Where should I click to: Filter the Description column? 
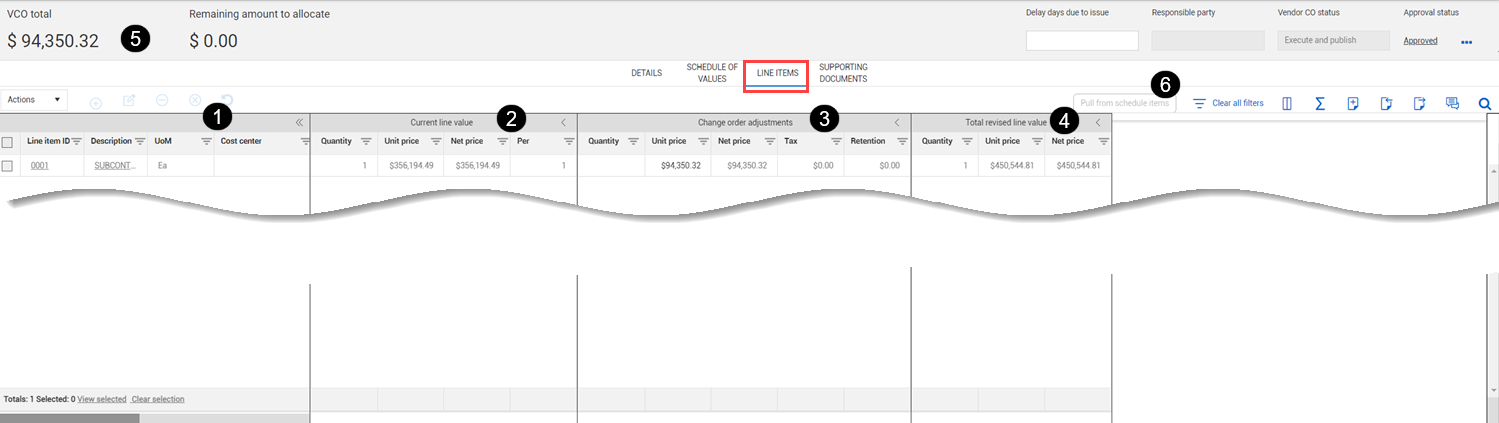[140, 142]
